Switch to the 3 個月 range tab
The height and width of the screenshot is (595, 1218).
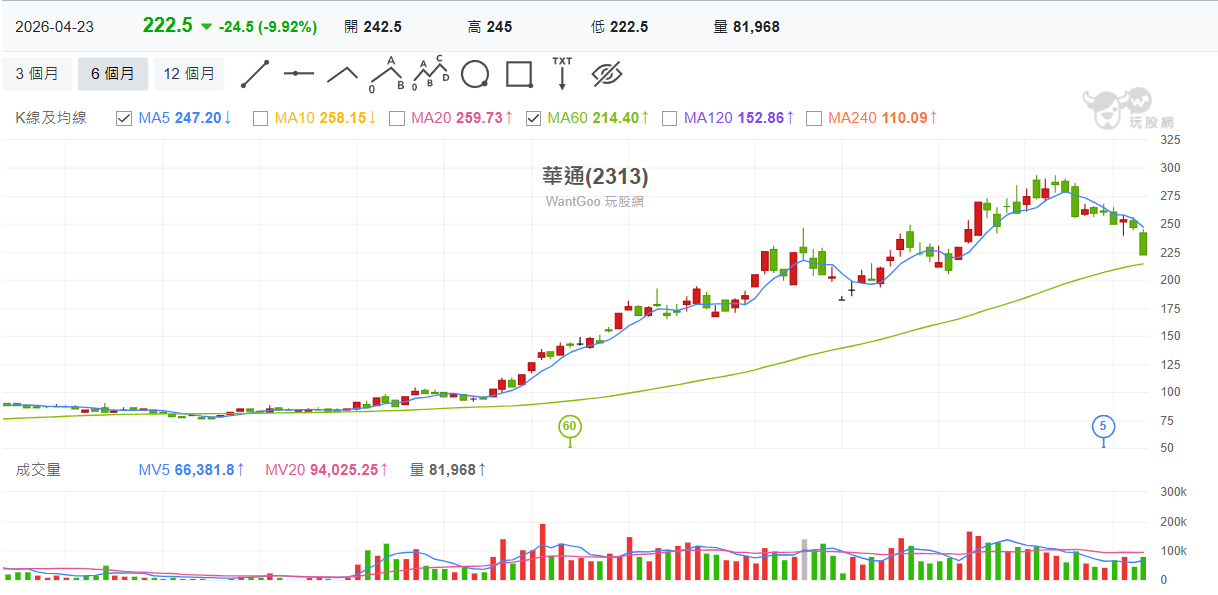pos(37,74)
